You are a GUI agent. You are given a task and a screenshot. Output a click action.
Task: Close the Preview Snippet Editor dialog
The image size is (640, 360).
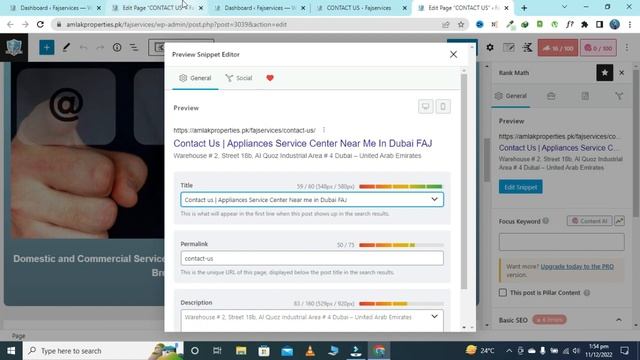click(453, 54)
